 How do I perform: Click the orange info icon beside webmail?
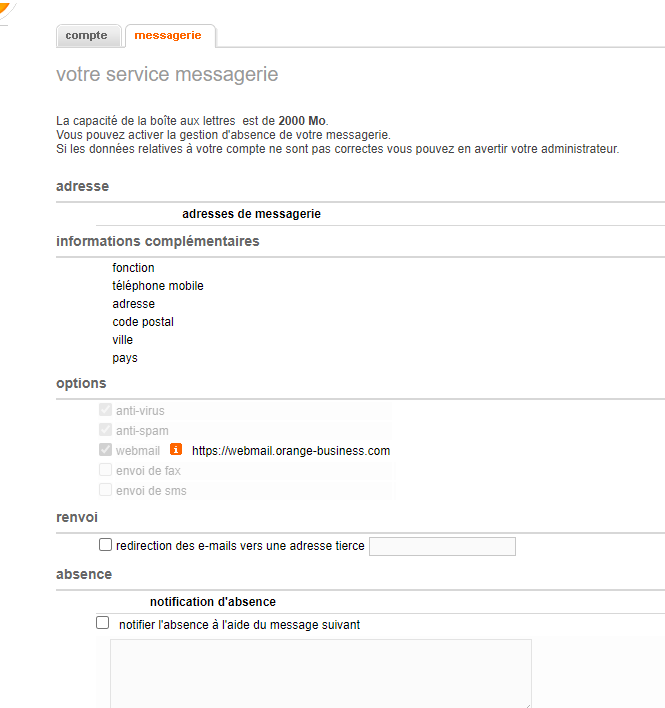coord(176,450)
